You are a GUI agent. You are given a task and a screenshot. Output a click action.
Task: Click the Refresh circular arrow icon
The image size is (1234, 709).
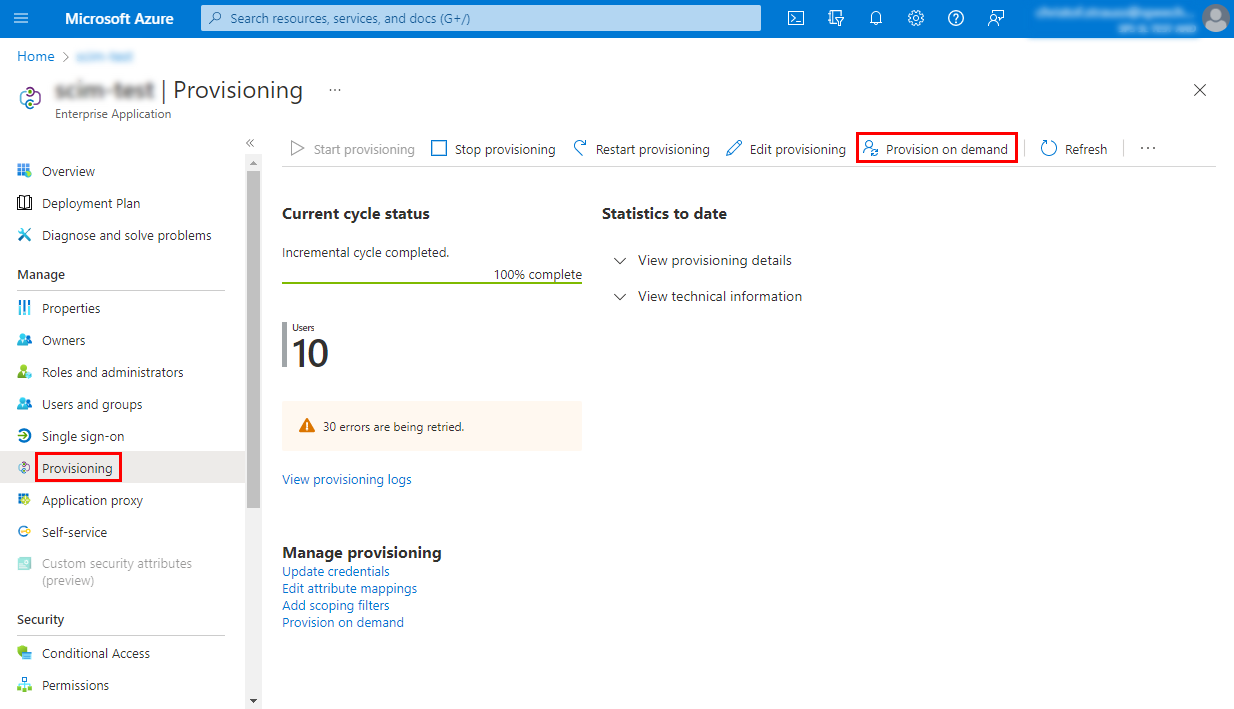point(1049,149)
